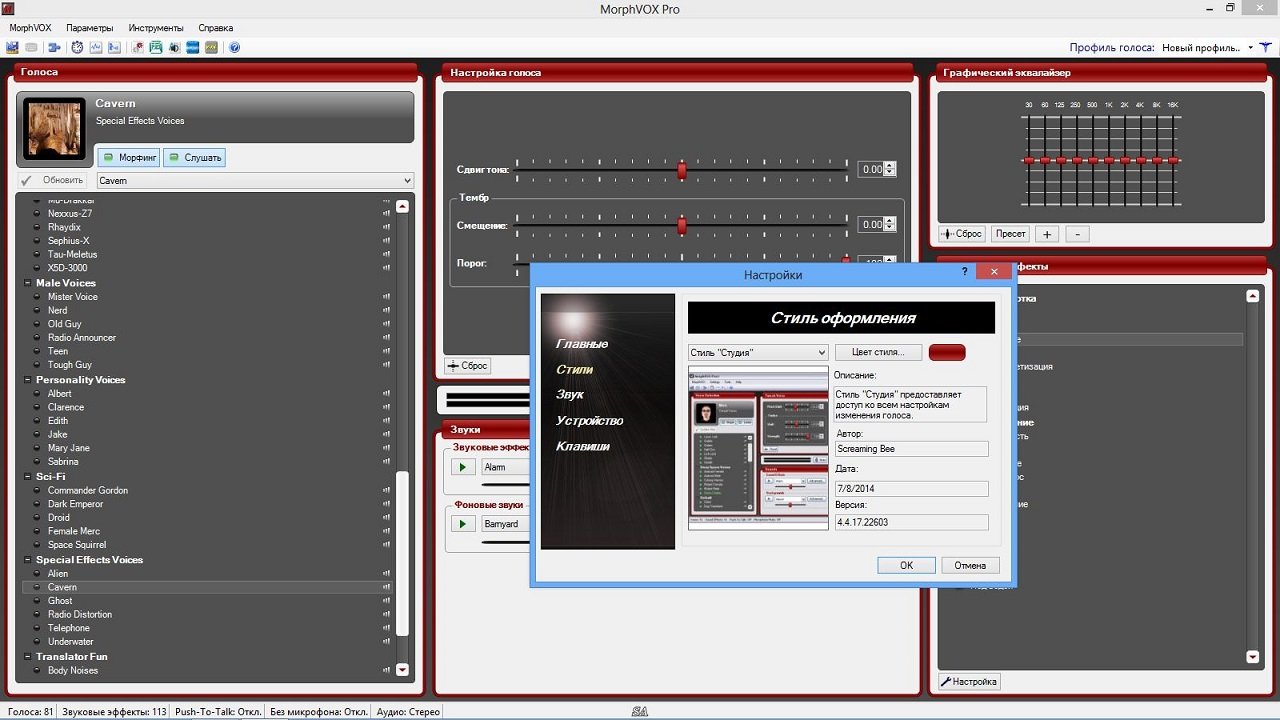Click the waveform icon in the toolbar
Image resolution: width=1280 pixels, height=720 pixels.
click(x=96, y=47)
